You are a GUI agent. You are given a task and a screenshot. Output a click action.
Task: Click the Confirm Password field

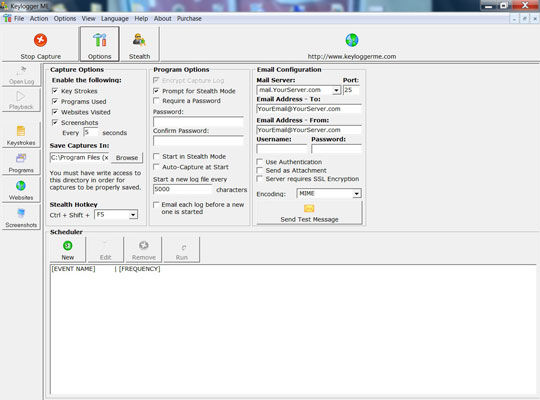pyautogui.click(x=198, y=141)
